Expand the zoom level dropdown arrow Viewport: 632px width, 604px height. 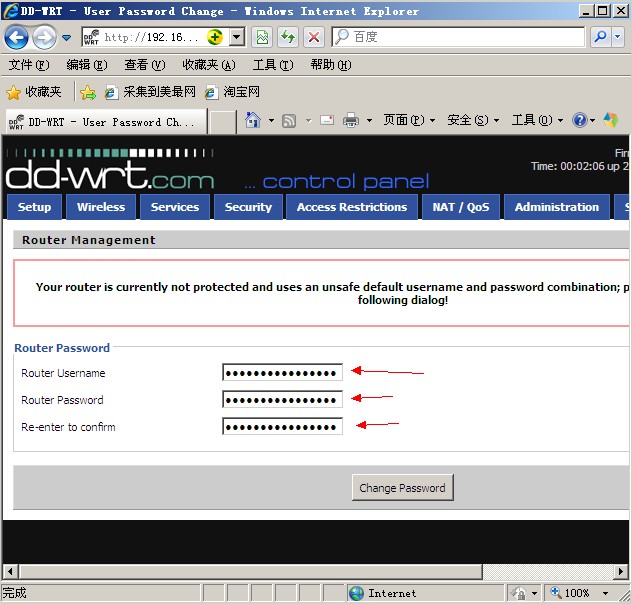click(605, 593)
